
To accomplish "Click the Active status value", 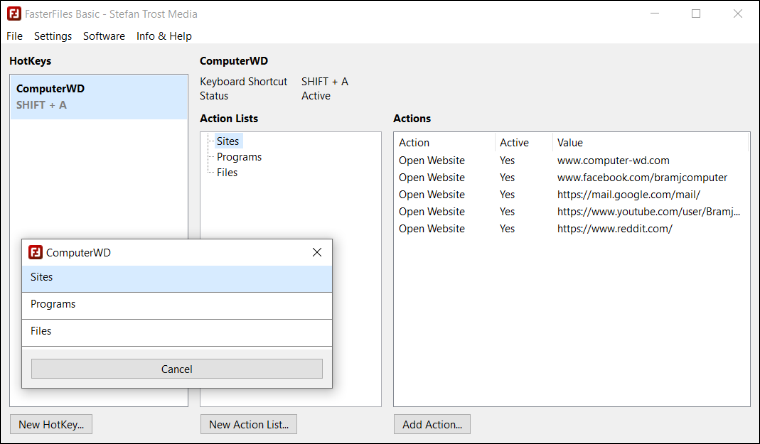I will pos(316,96).
